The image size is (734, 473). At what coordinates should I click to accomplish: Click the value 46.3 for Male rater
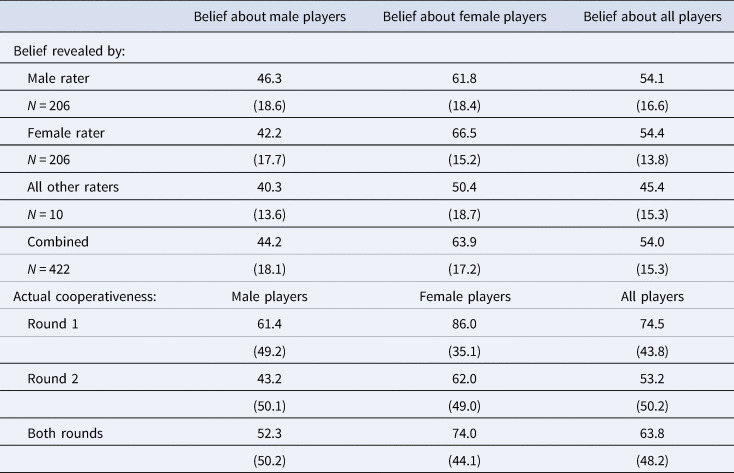[x=270, y=78]
